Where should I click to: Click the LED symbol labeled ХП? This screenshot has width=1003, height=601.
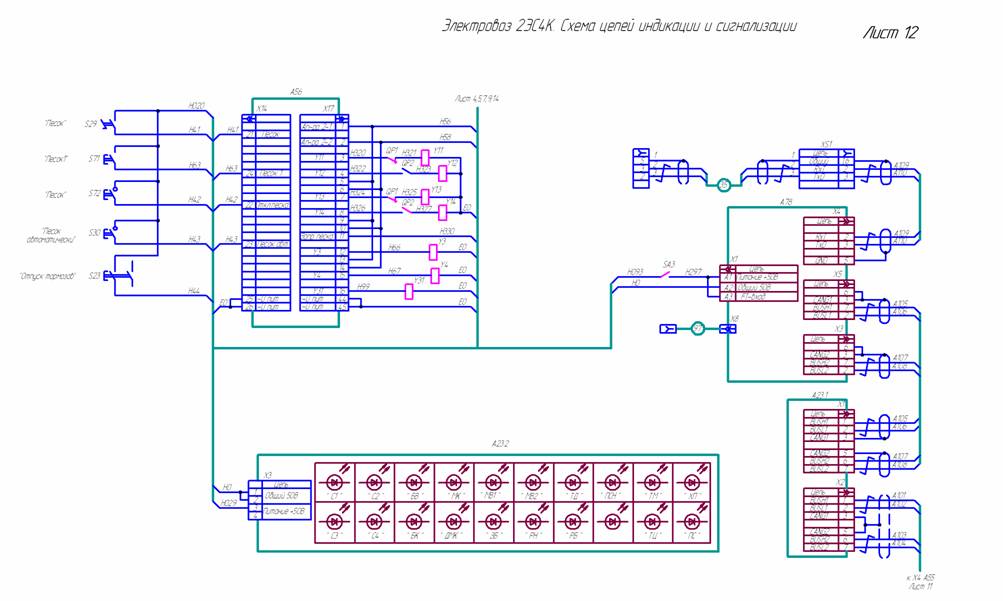(x=691, y=481)
